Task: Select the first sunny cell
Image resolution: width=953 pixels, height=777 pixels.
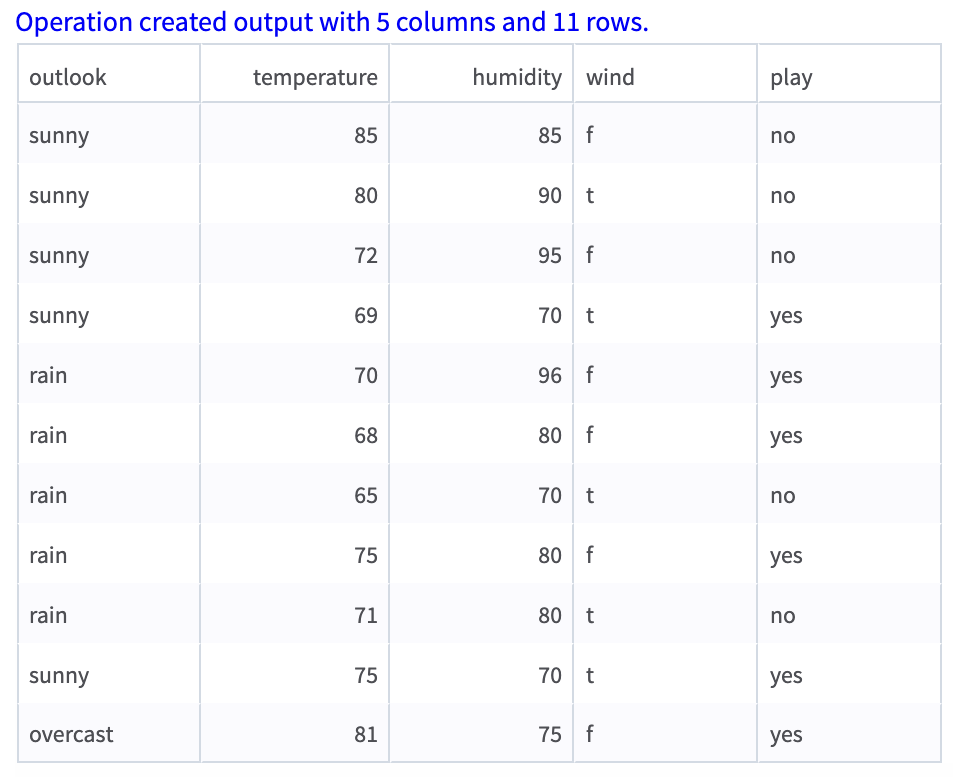Action: 58,135
